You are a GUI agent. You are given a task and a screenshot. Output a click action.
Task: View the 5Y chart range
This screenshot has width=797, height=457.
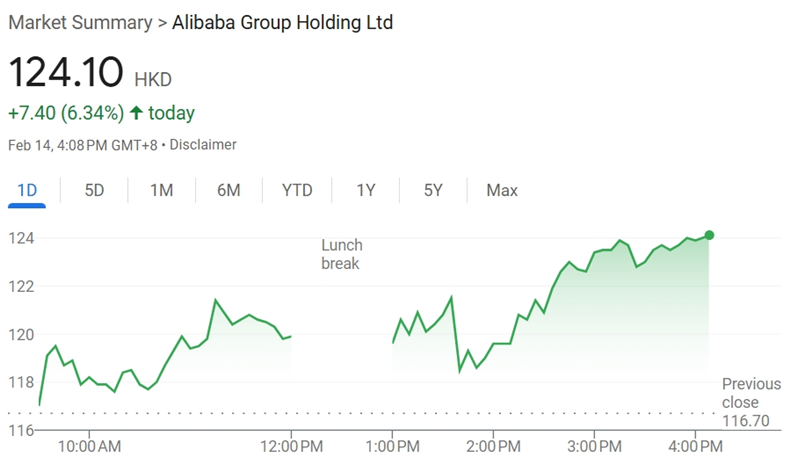(433, 191)
